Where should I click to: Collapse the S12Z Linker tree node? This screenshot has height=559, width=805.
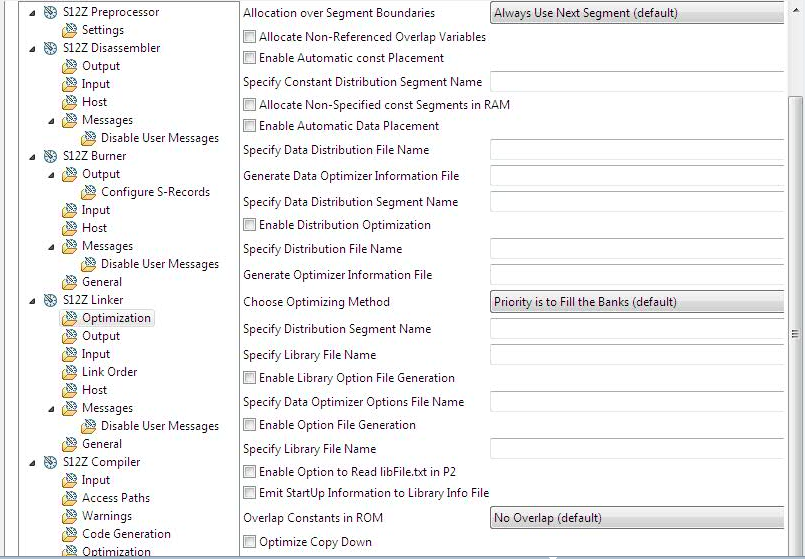[x=33, y=300]
